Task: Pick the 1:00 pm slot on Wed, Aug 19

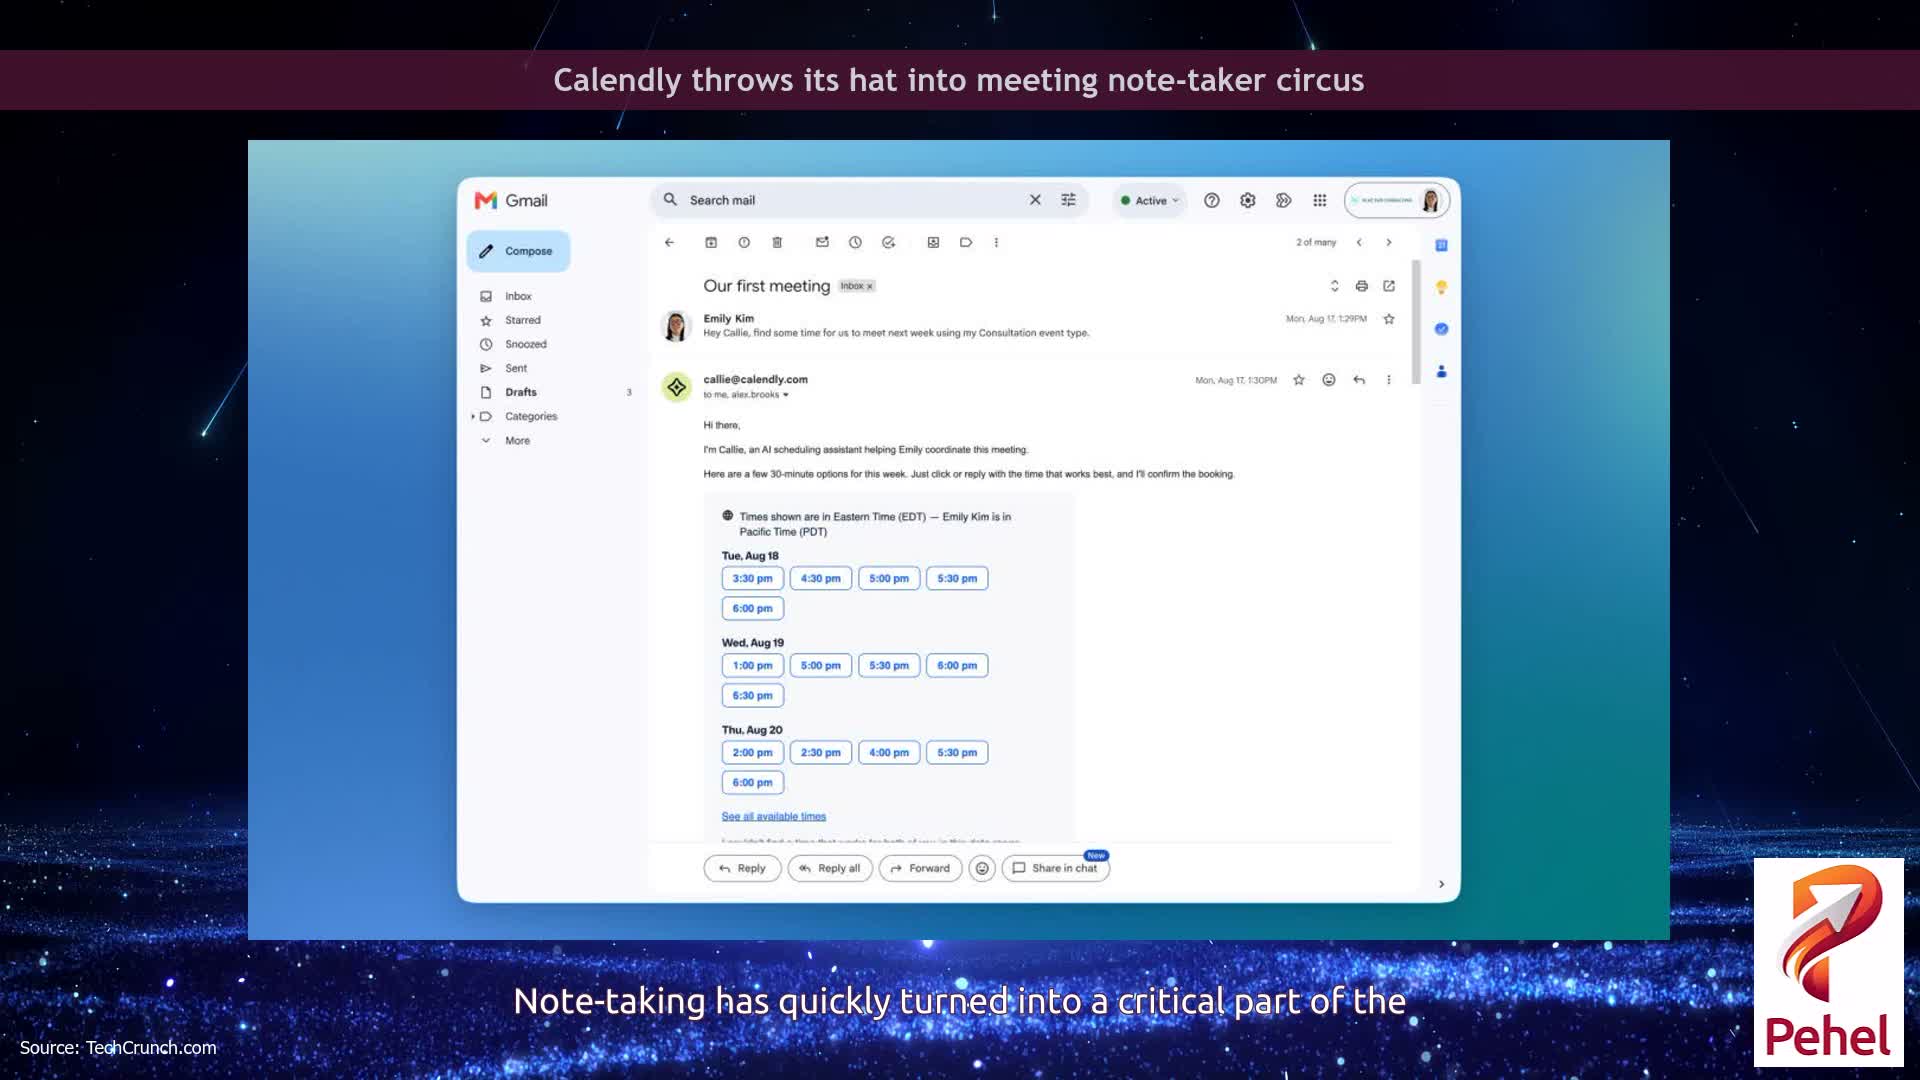Action: click(x=752, y=665)
